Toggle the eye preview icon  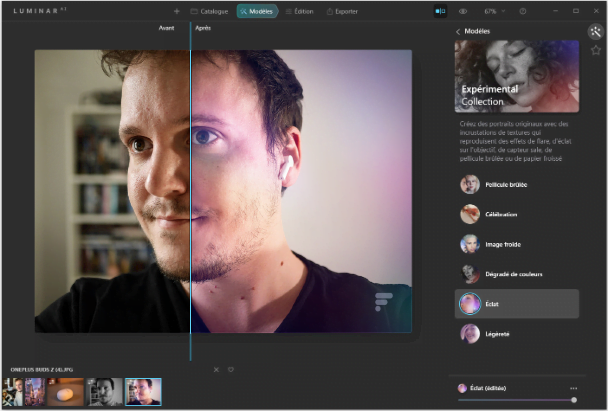click(x=463, y=11)
